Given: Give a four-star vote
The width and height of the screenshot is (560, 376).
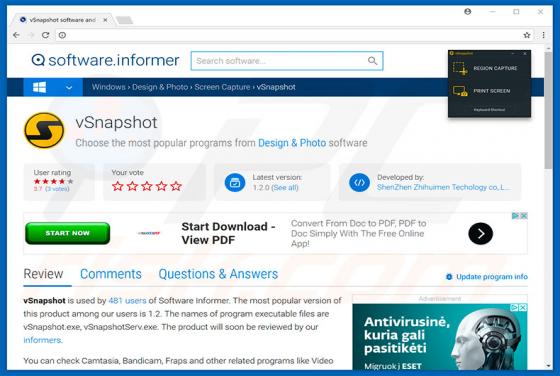Looking at the screenshot, I should tap(161, 186).
